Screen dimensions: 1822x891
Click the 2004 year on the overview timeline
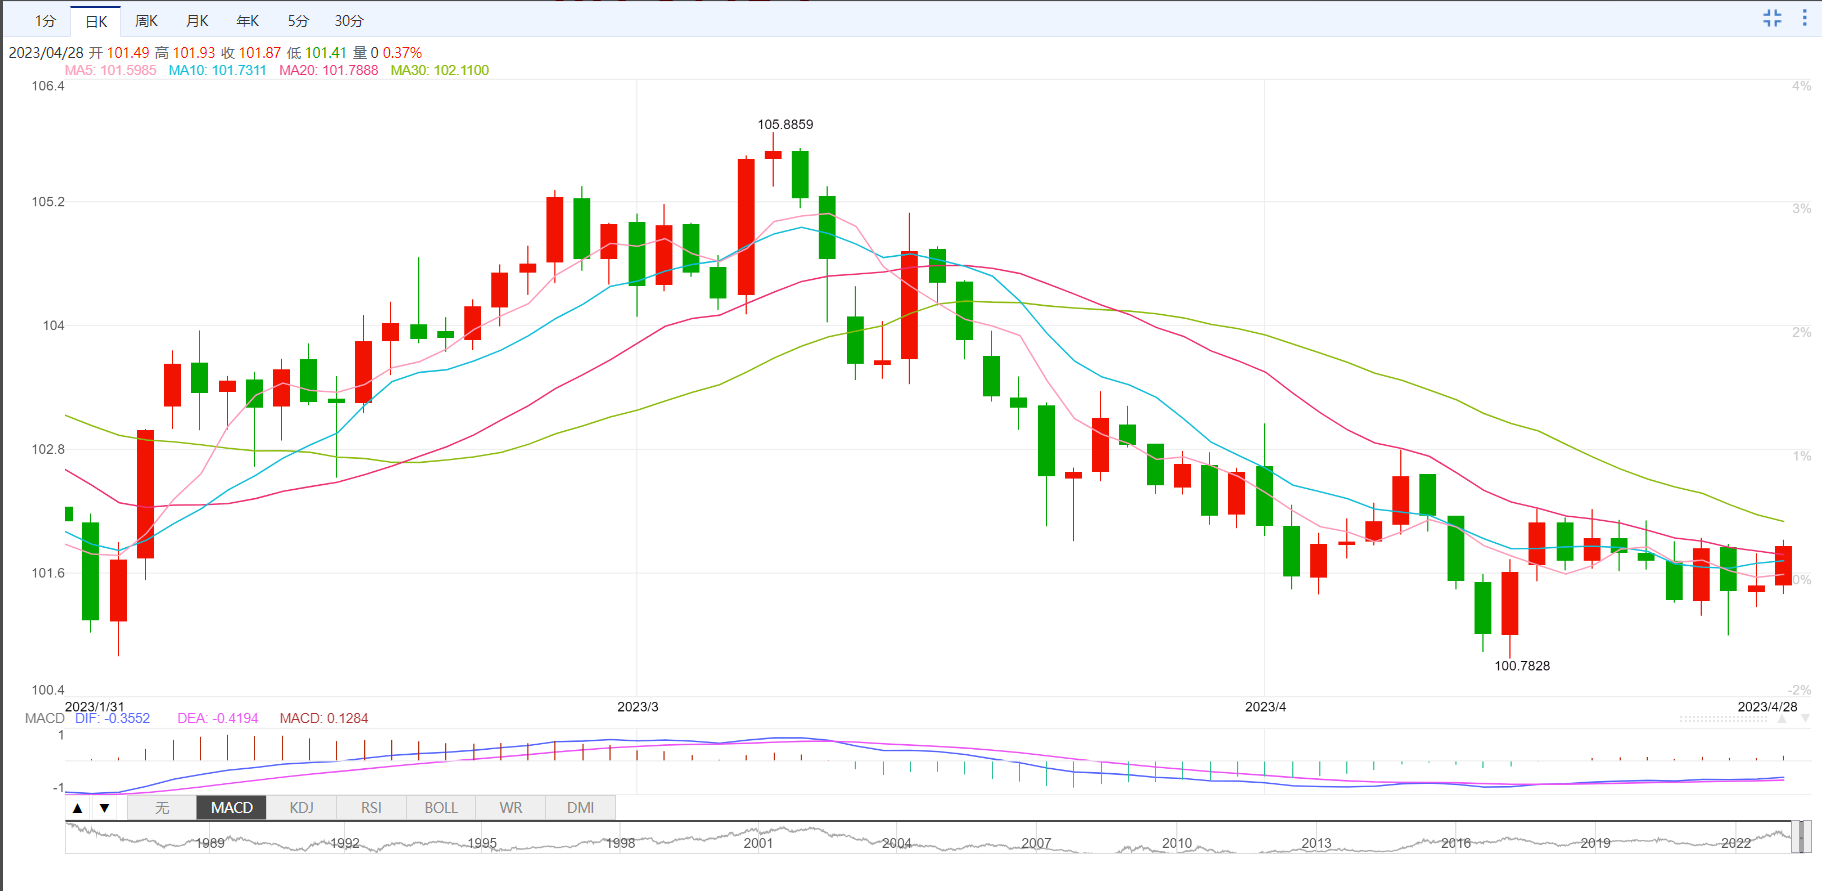point(897,843)
